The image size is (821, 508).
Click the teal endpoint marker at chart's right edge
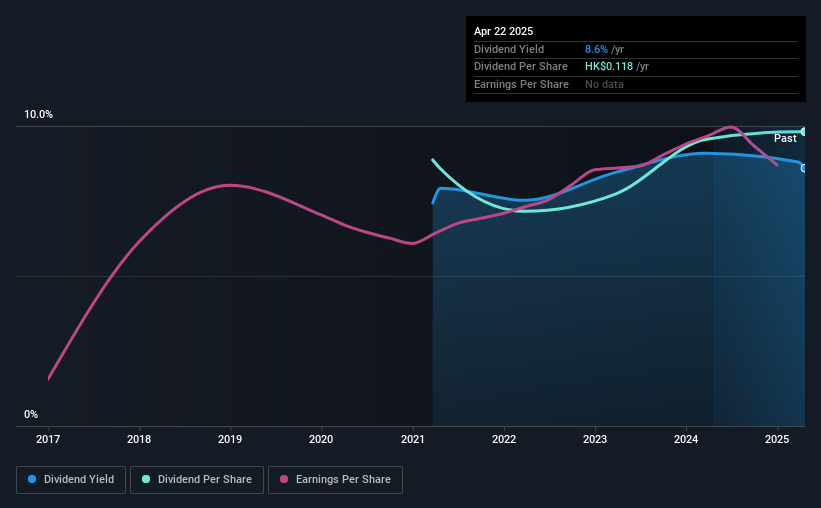pyautogui.click(x=804, y=131)
